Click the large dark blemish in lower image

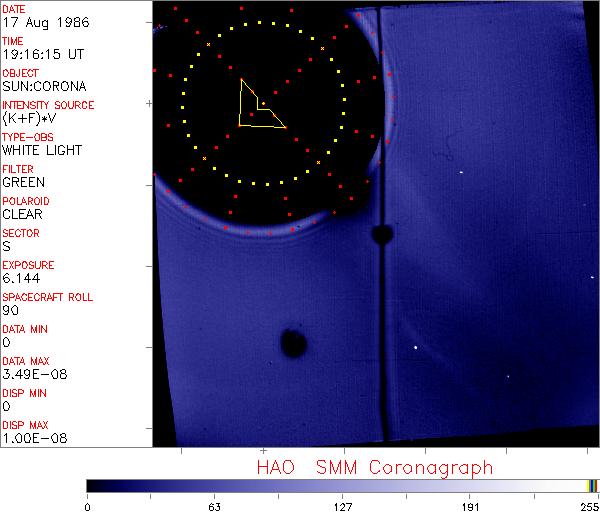click(x=293, y=343)
